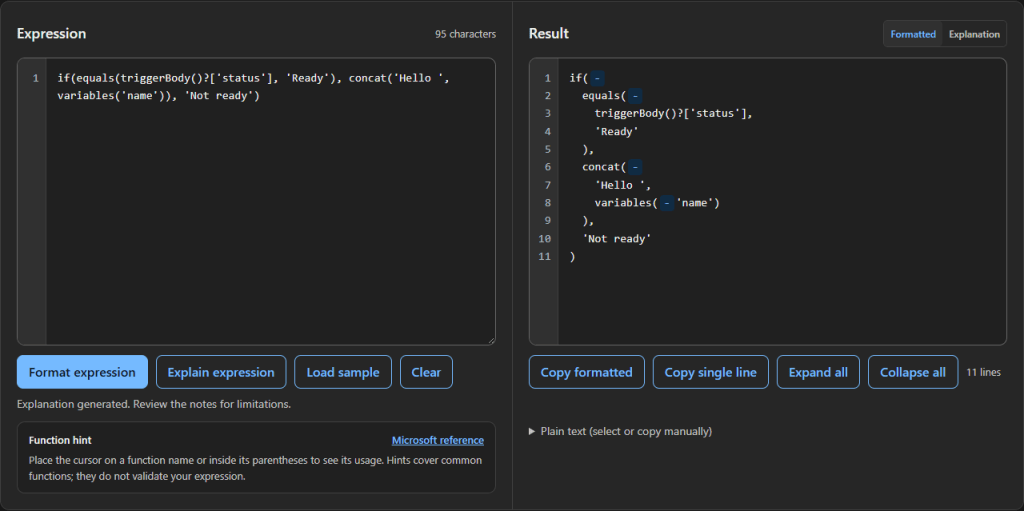Click the 'Result' panel heading

(549, 34)
